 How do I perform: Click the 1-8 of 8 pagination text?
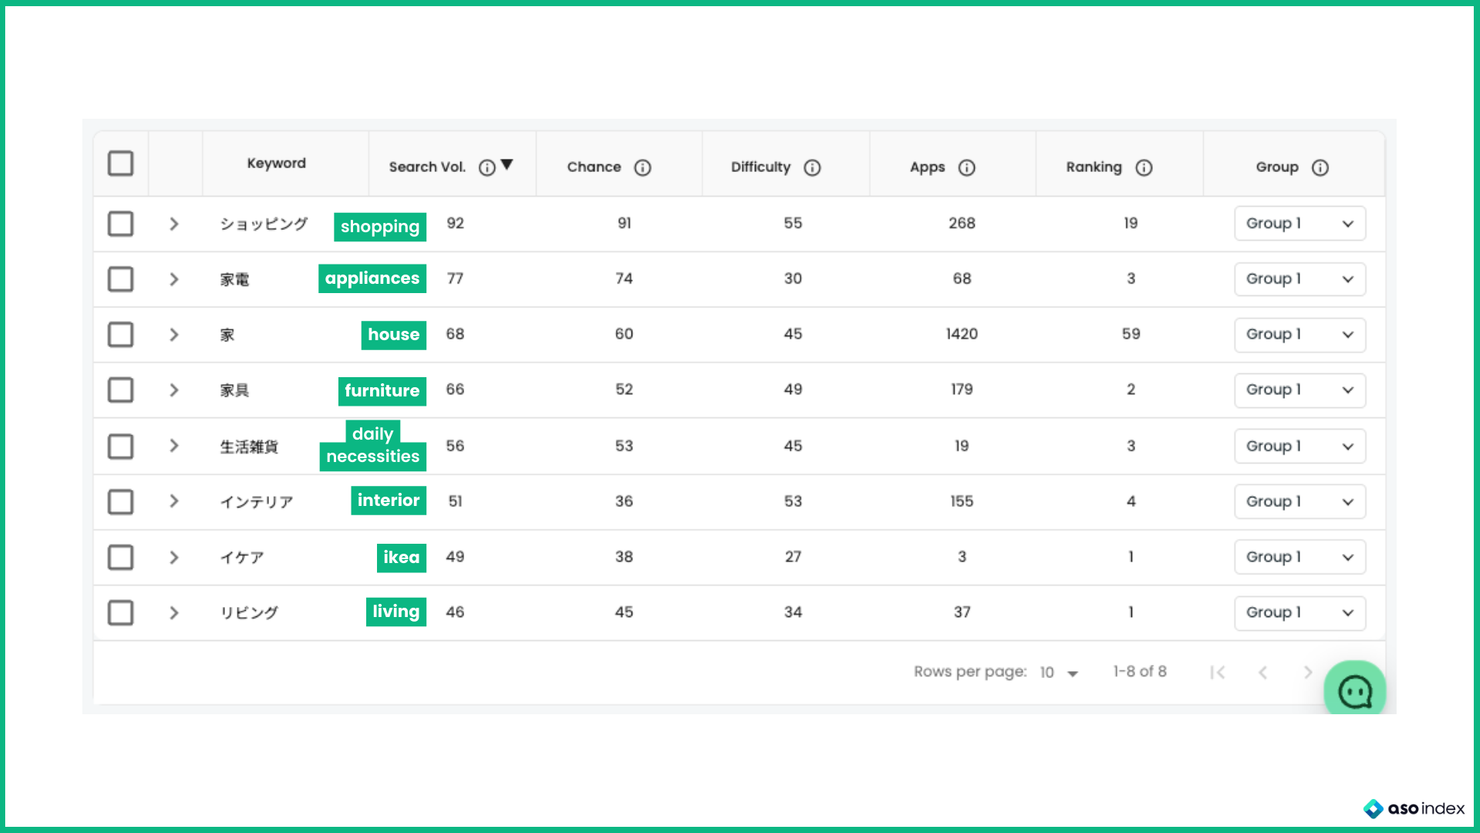1140,672
